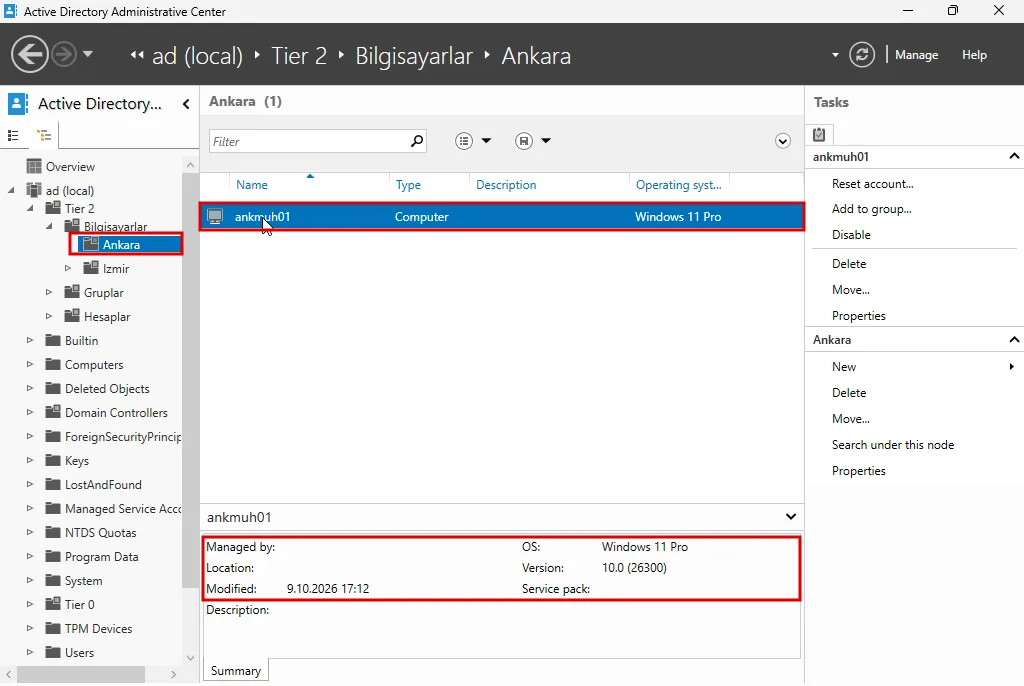The height and width of the screenshot is (686, 1024).
Task: Click the Gruplar OU icon
Action: tap(72, 291)
